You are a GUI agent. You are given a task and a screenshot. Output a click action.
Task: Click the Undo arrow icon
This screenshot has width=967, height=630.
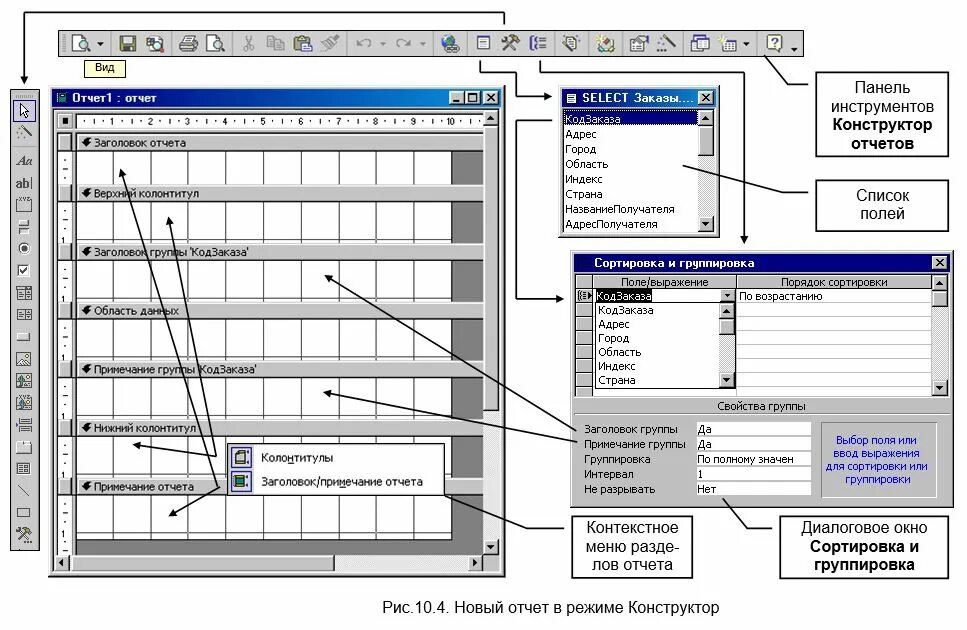tap(364, 44)
